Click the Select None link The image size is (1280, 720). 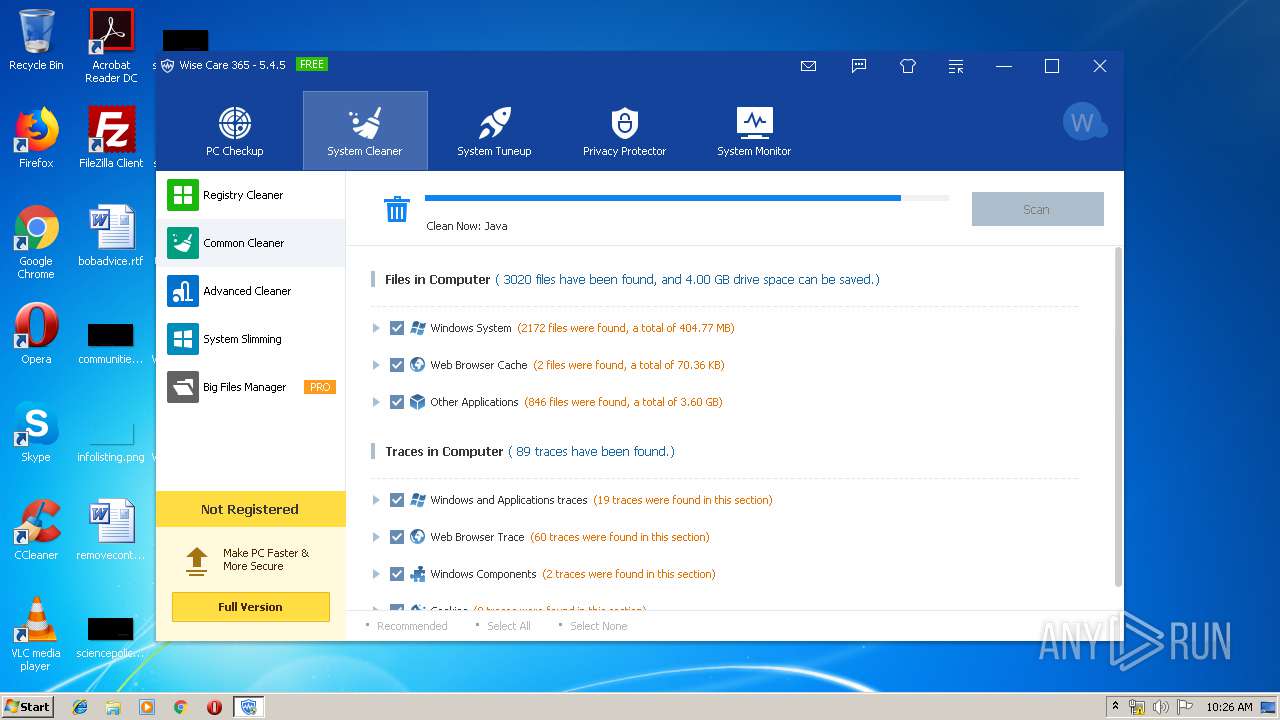(x=599, y=626)
